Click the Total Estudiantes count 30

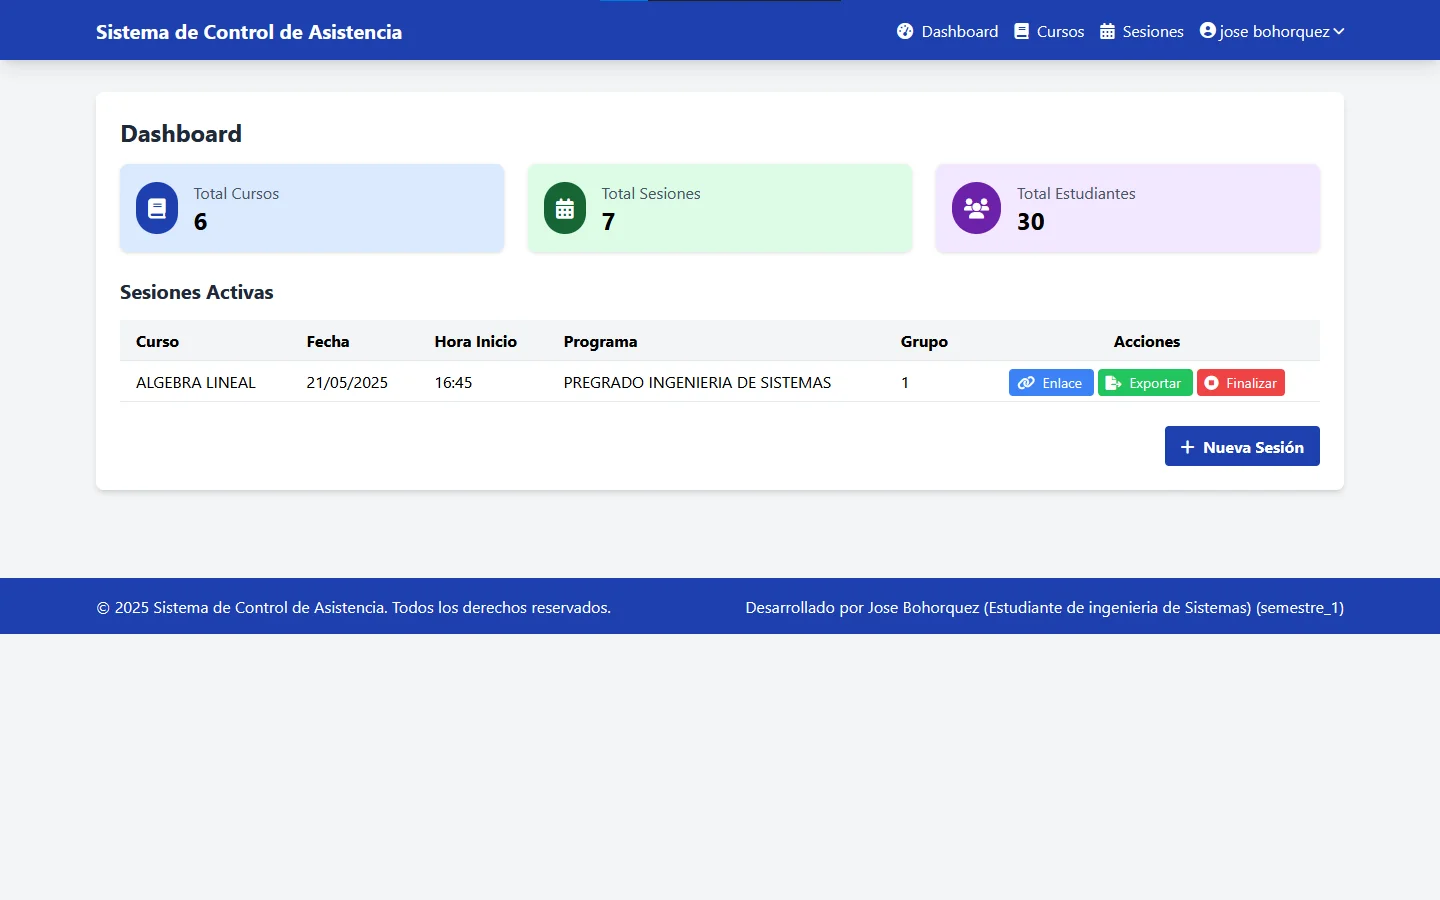[1030, 222]
